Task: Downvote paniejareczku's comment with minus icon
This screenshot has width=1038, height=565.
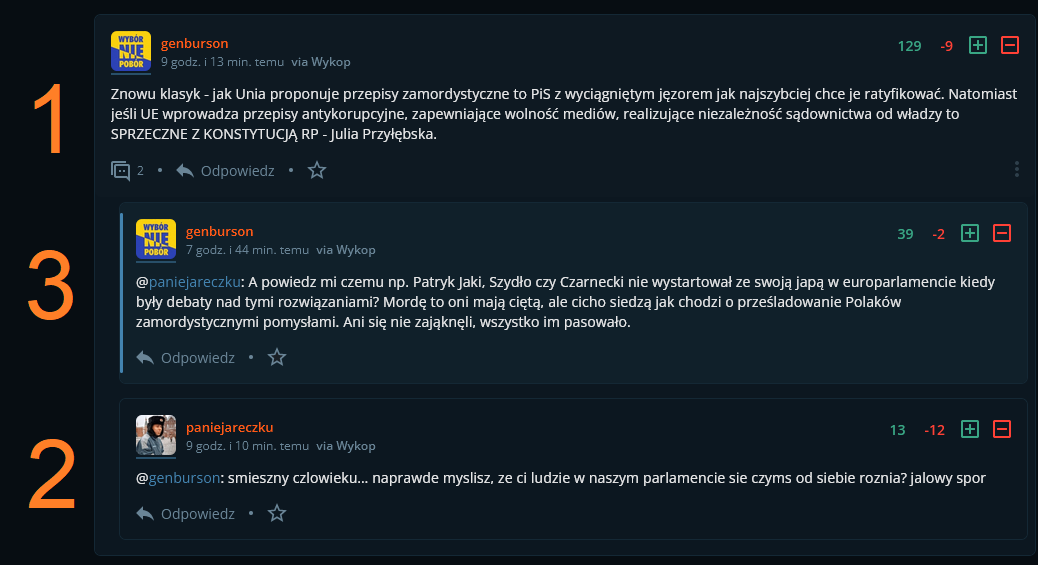Action: (x=1002, y=429)
